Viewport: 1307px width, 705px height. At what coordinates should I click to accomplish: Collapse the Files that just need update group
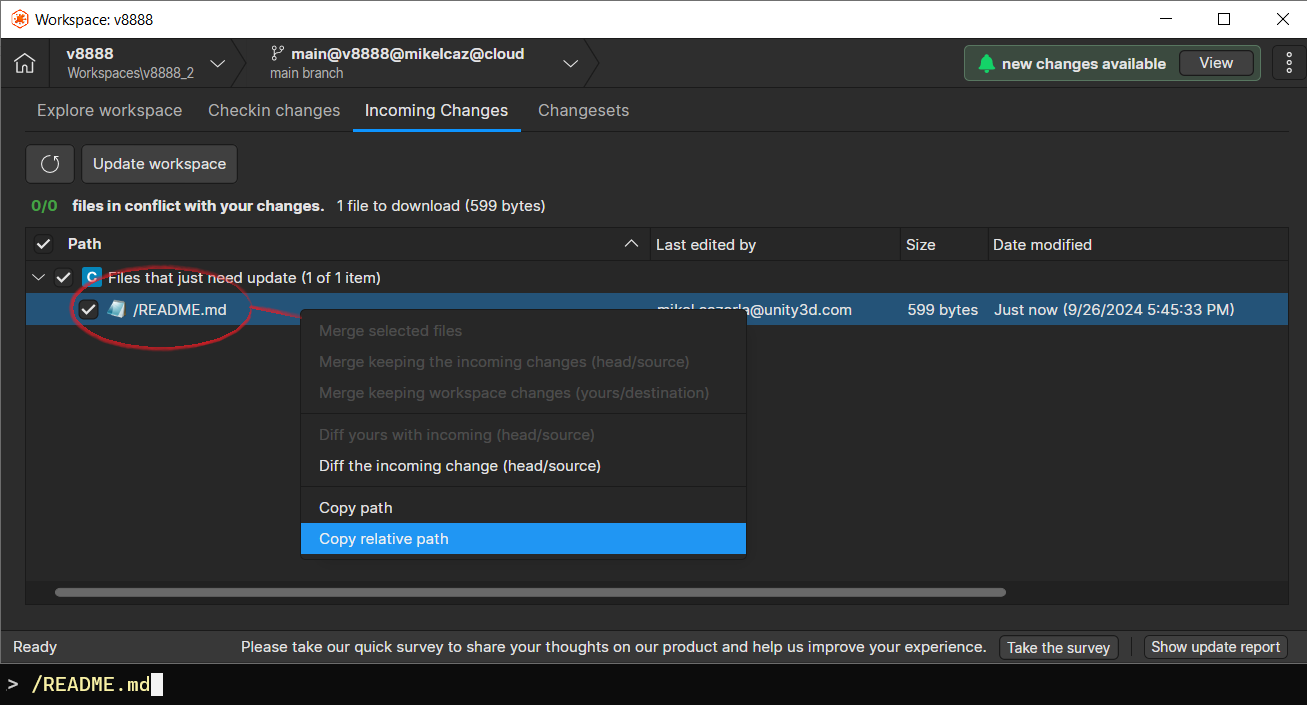pyautogui.click(x=38, y=277)
